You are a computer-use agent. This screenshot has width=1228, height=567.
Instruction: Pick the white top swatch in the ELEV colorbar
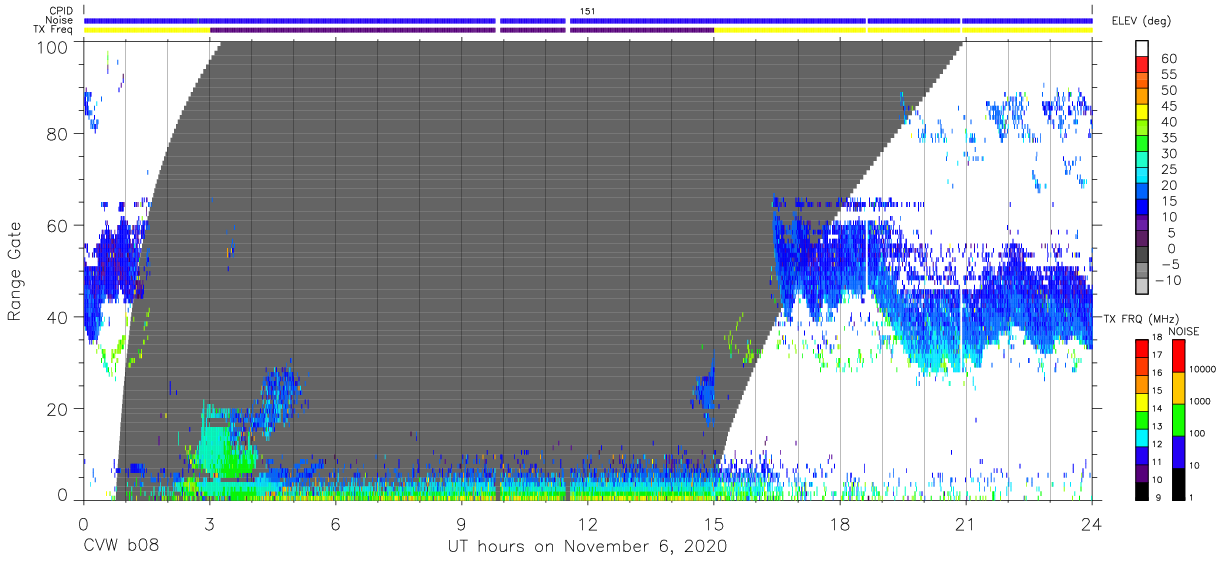(1142, 49)
